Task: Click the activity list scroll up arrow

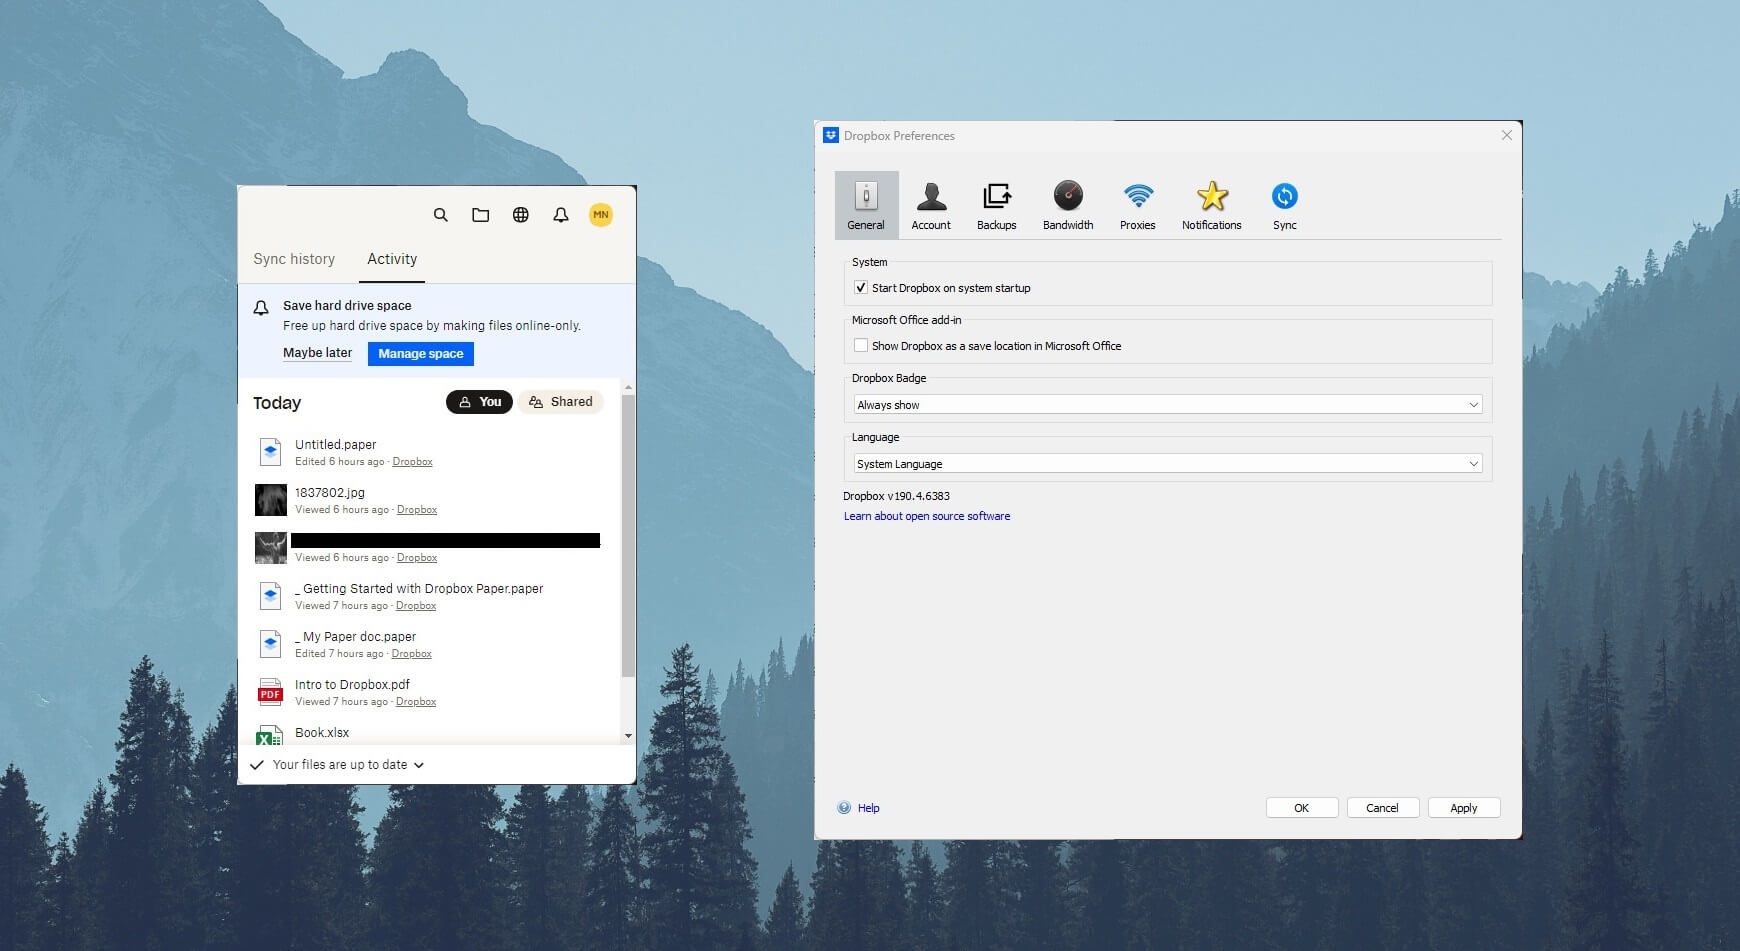Action: [628, 388]
